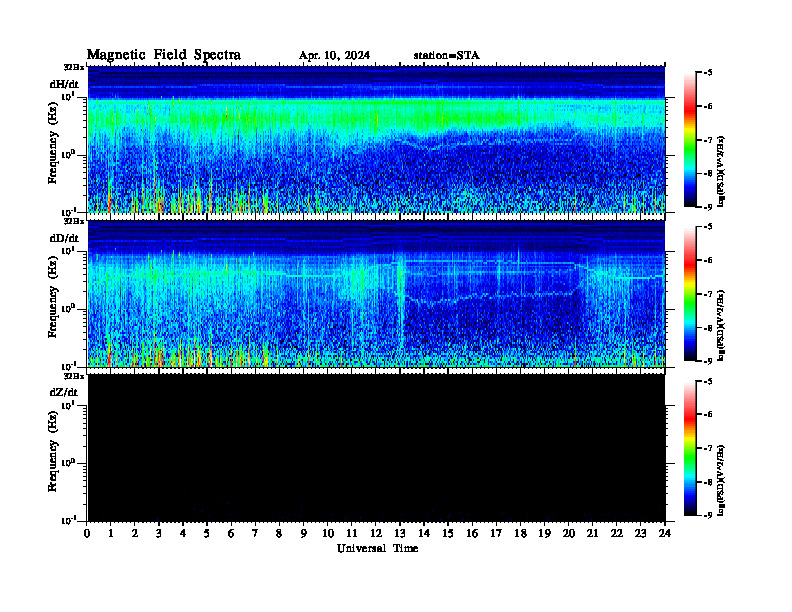The width and height of the screenshot is (792, 612).
Task: Click the hour tick label "22" on time axis
Action: click(x=617, y=534)
